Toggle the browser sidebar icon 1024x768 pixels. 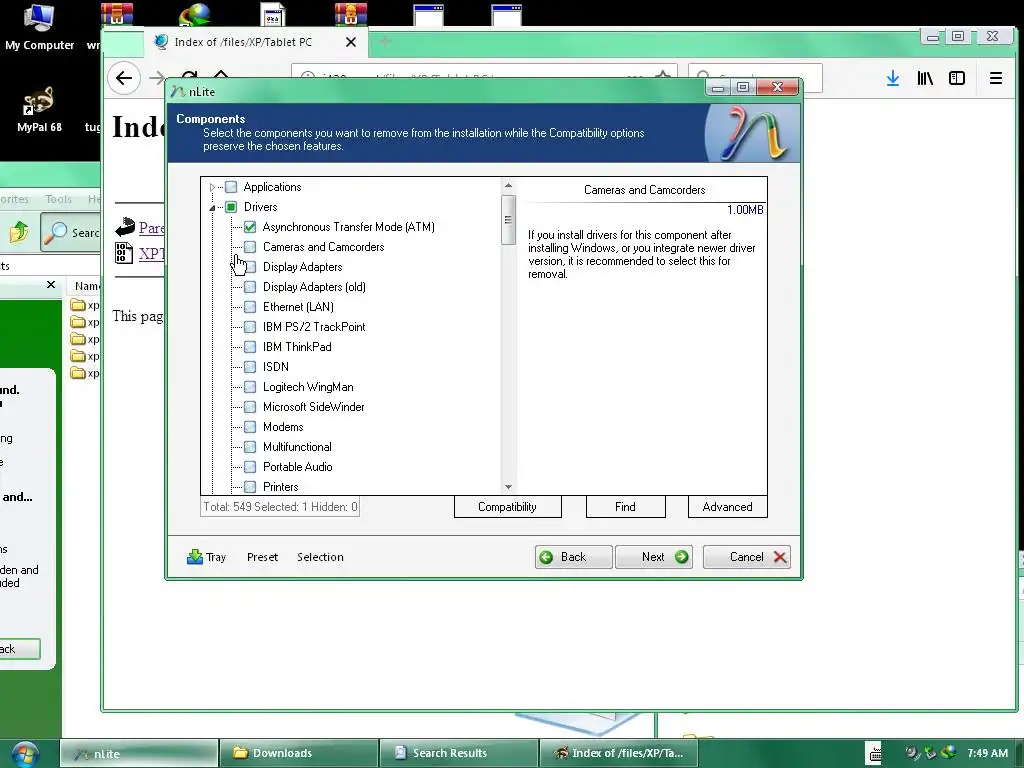(x=957, y=78)
